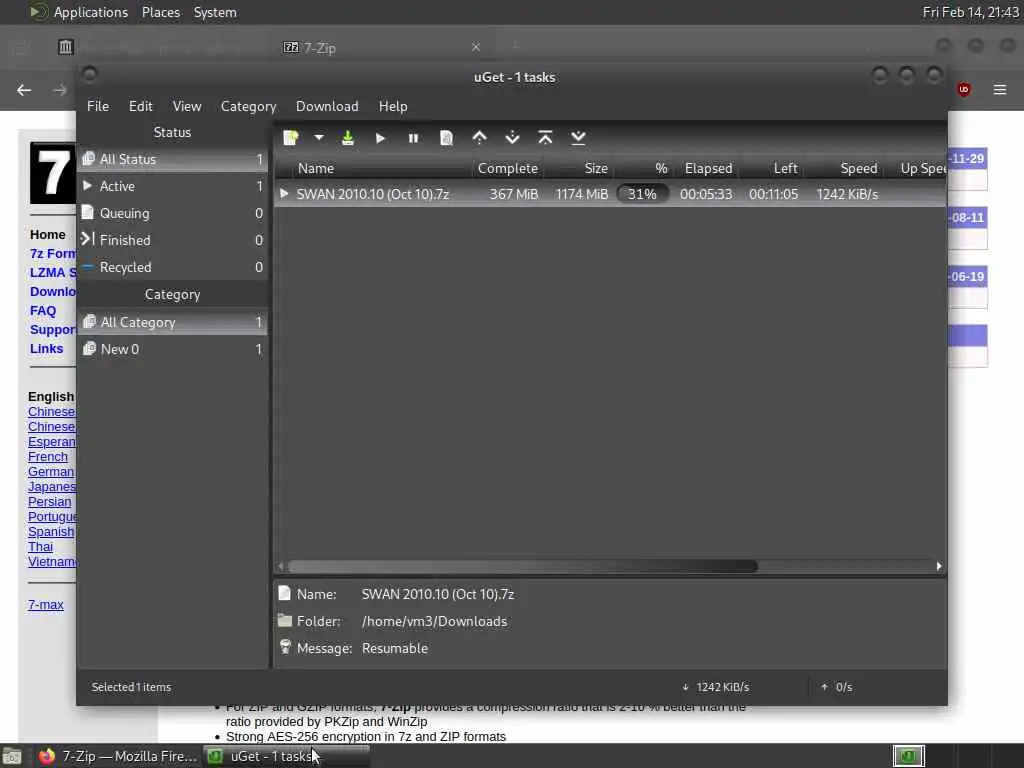The height and width of the screenshot is (768, 1024).
Task: Click the horizontal scrollbar in download list
Action: (x=522, y=566)
